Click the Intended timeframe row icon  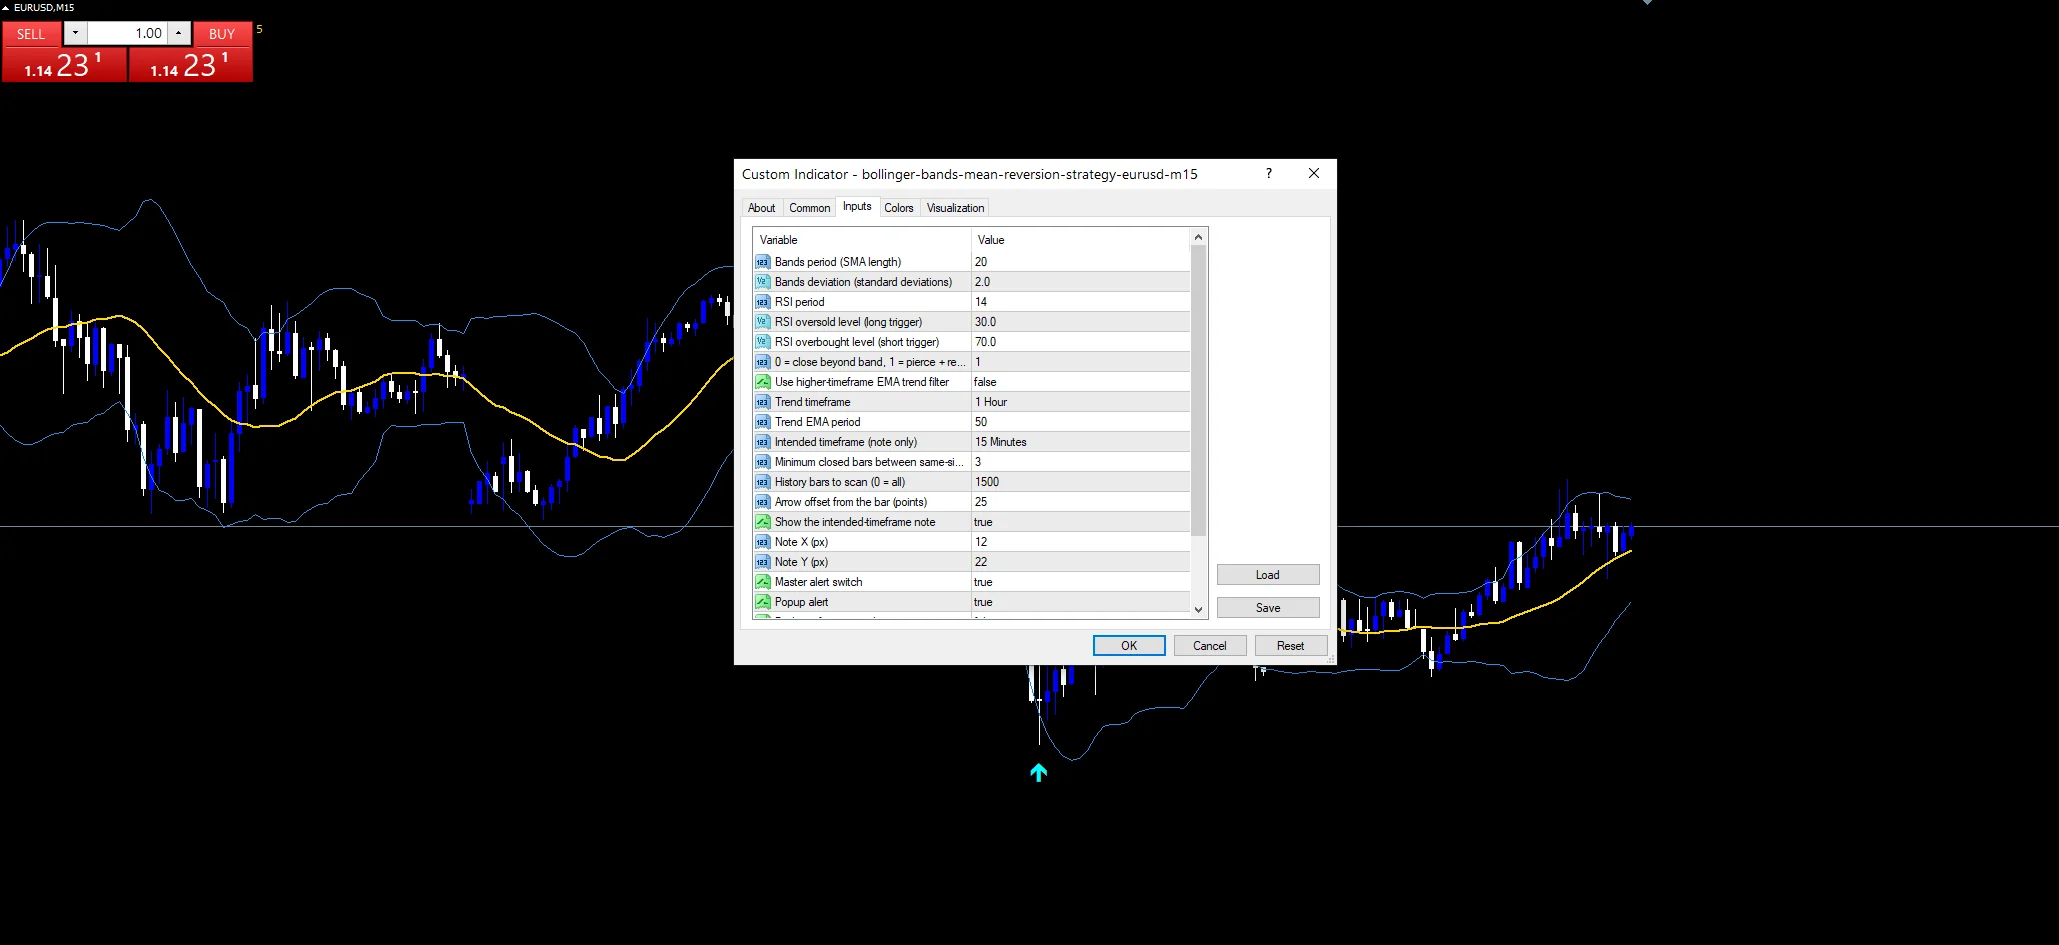pyautogui.click(x=762, y=442)
